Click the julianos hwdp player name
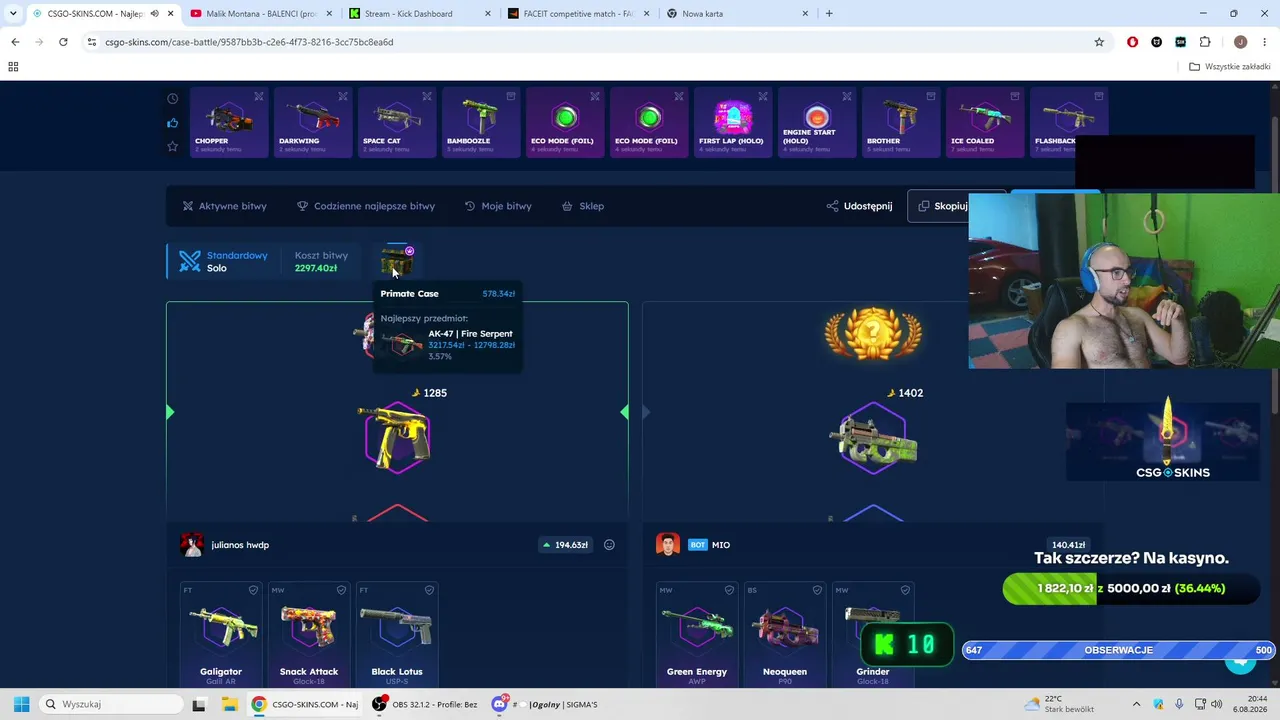Viewport: 1280px width, 720px height. [x=240, y=545]
